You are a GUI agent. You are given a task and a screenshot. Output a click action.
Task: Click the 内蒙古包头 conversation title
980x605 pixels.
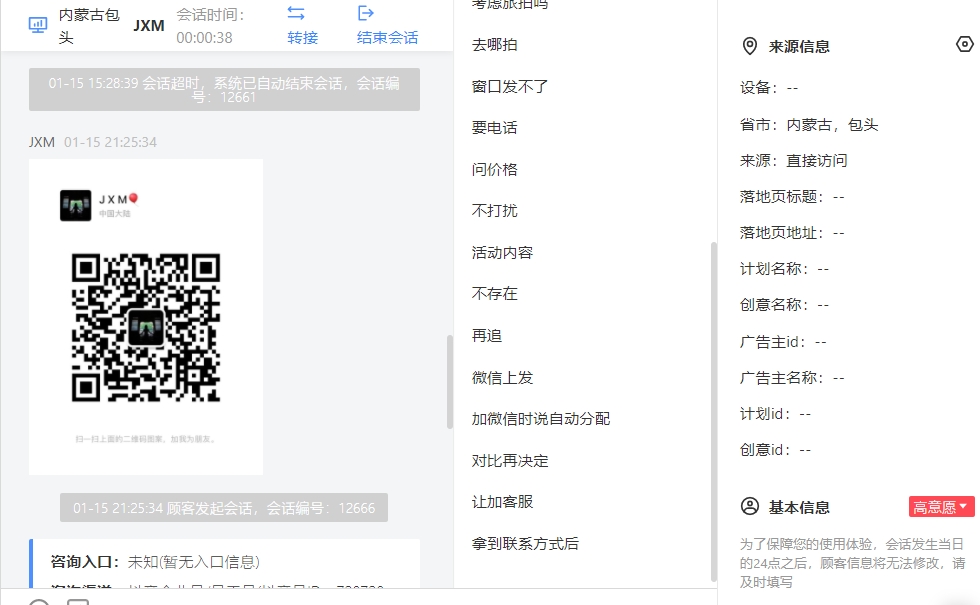[89, 26]
